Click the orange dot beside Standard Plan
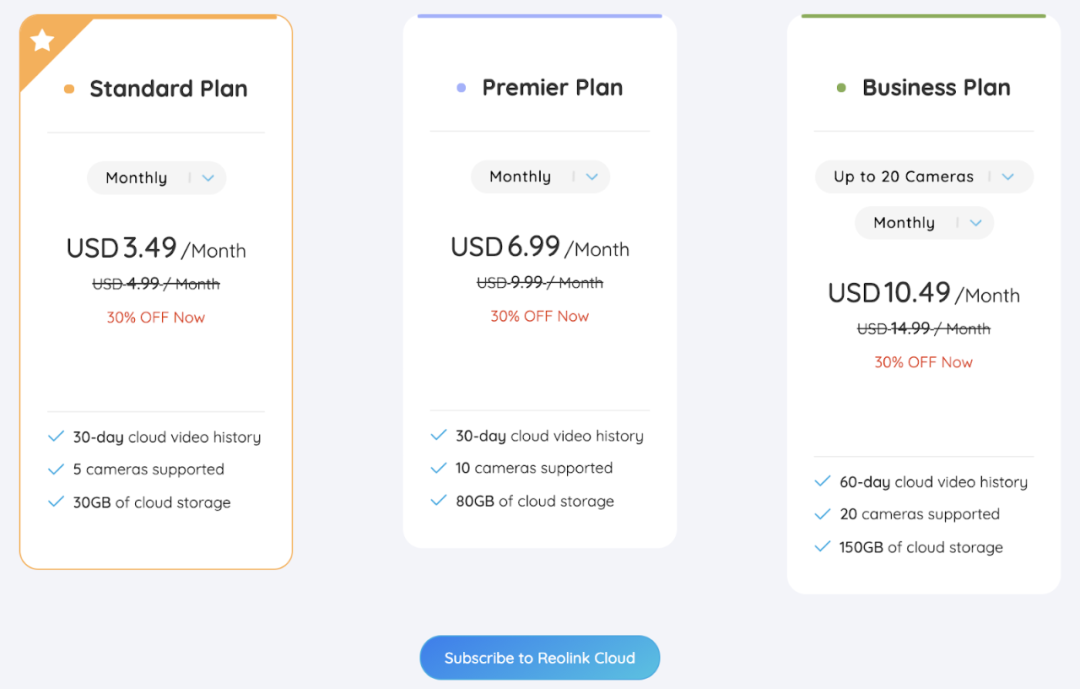The image size is (1080, 689). 69,89
